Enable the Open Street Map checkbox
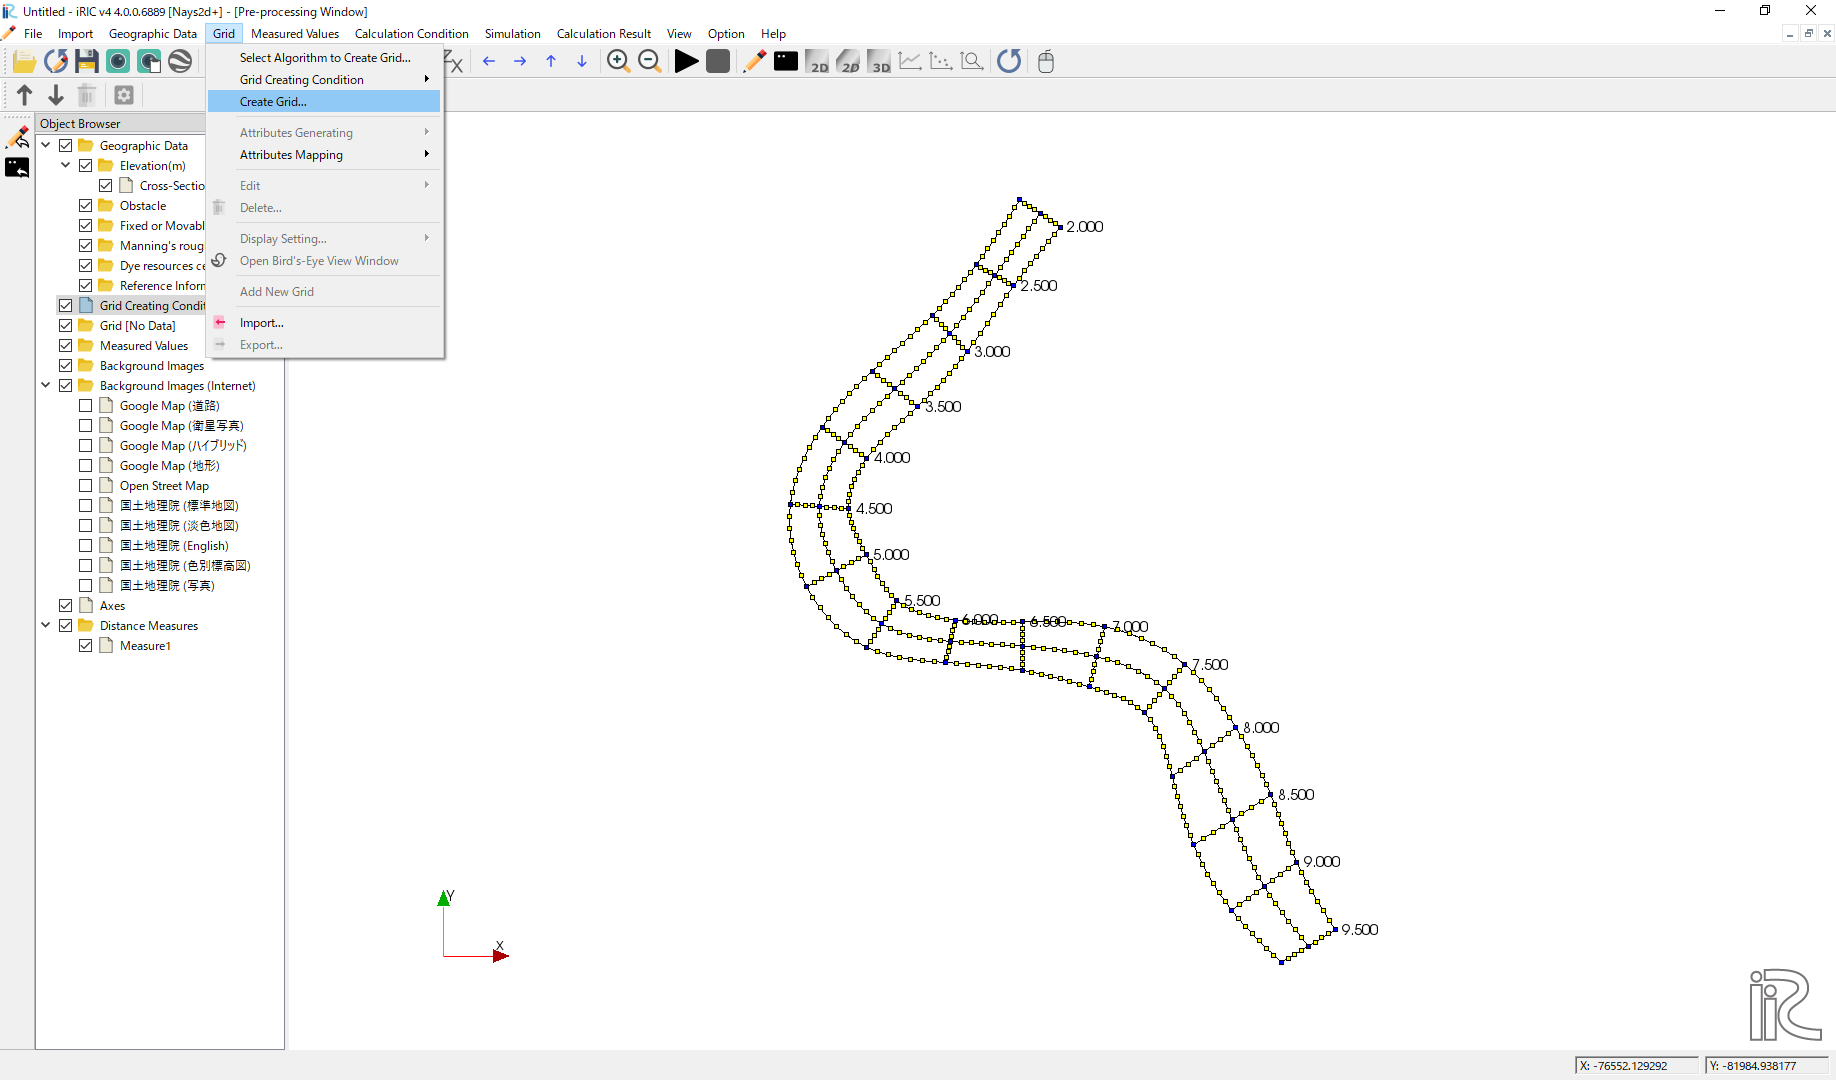This screenshot has width=1836, height=1080. pos(86,486)
